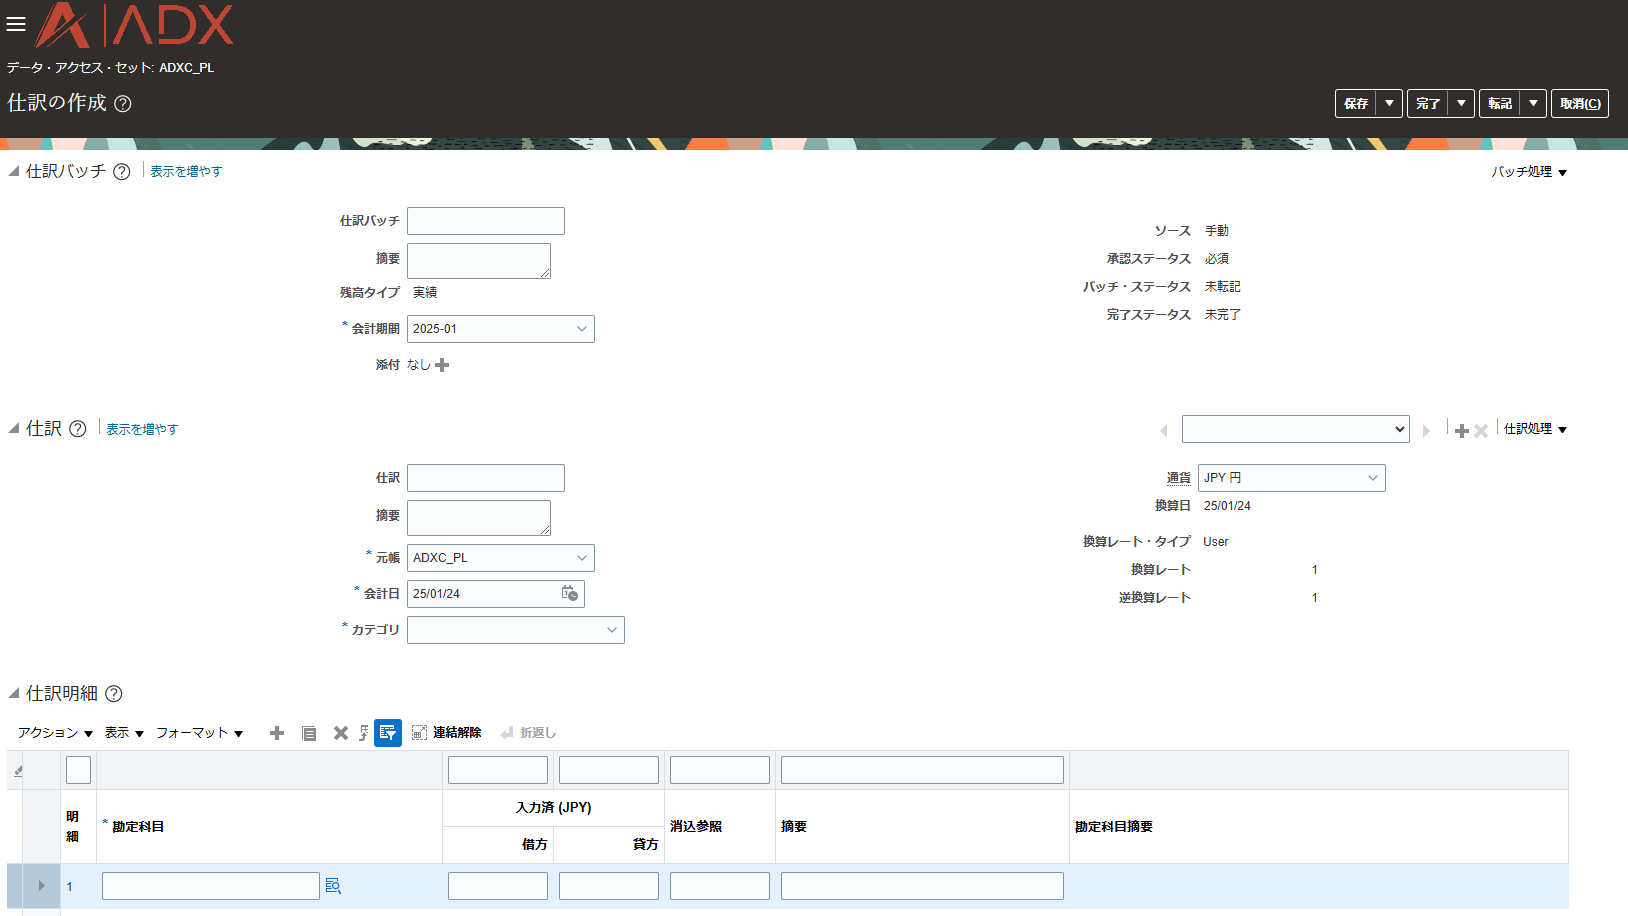Open account search next to 勘定科目 field
This screenshot has height=916, width=1628.
click(x=334, y=886)
